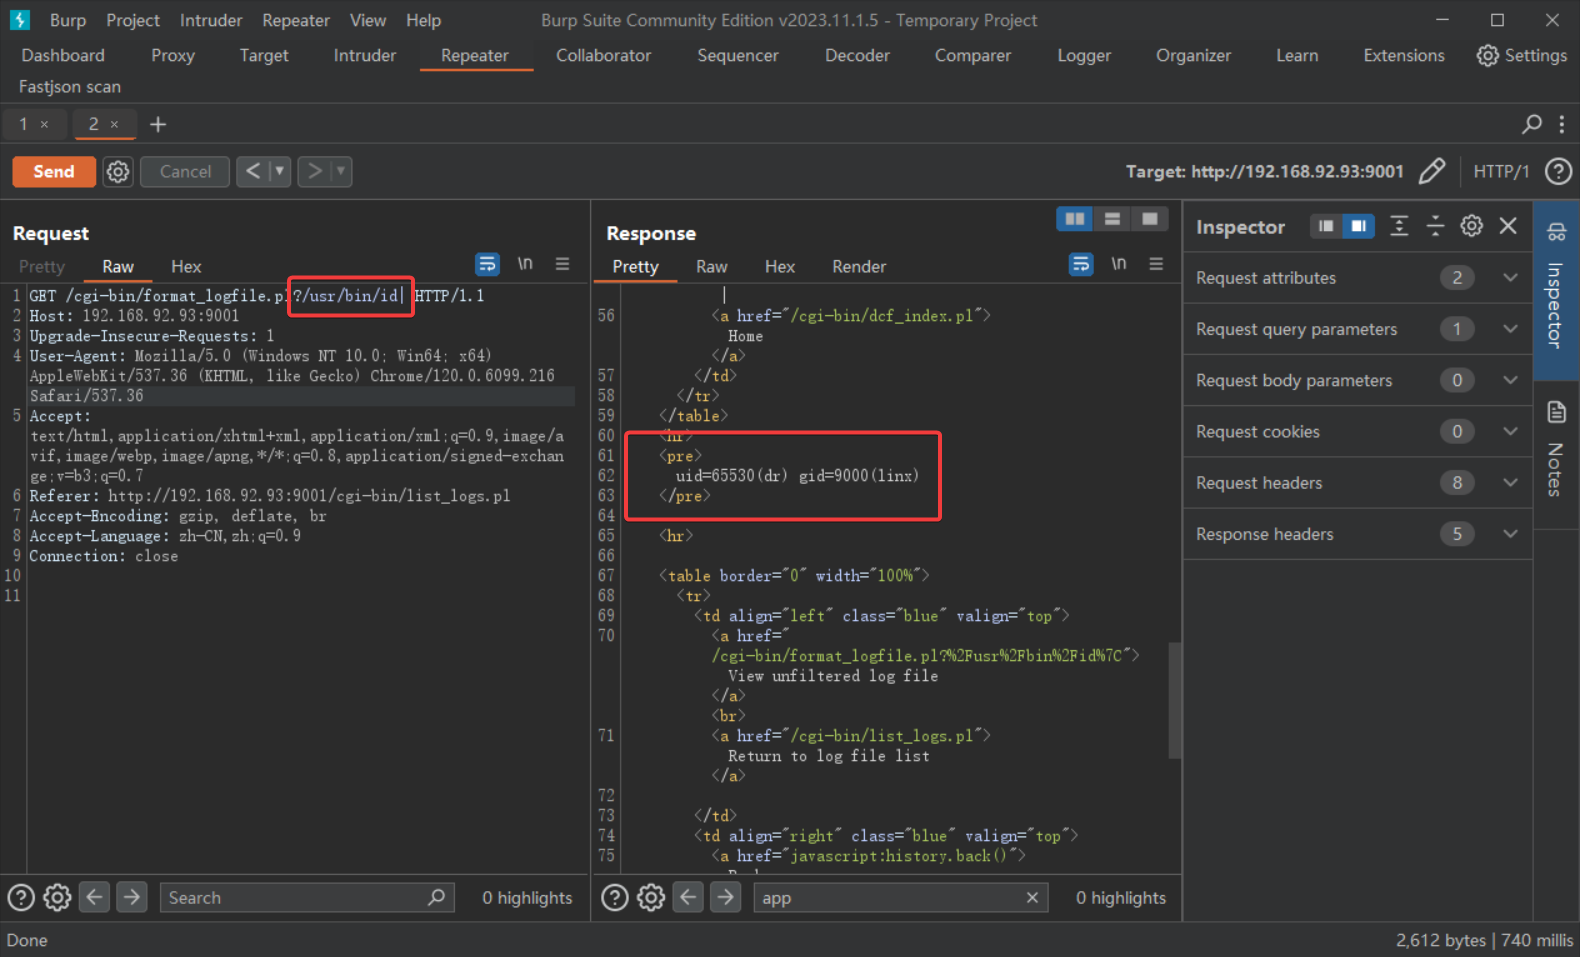Open Settings in top bar
The height and width of the screenshot is (957, 1580).
(1522, 56)
